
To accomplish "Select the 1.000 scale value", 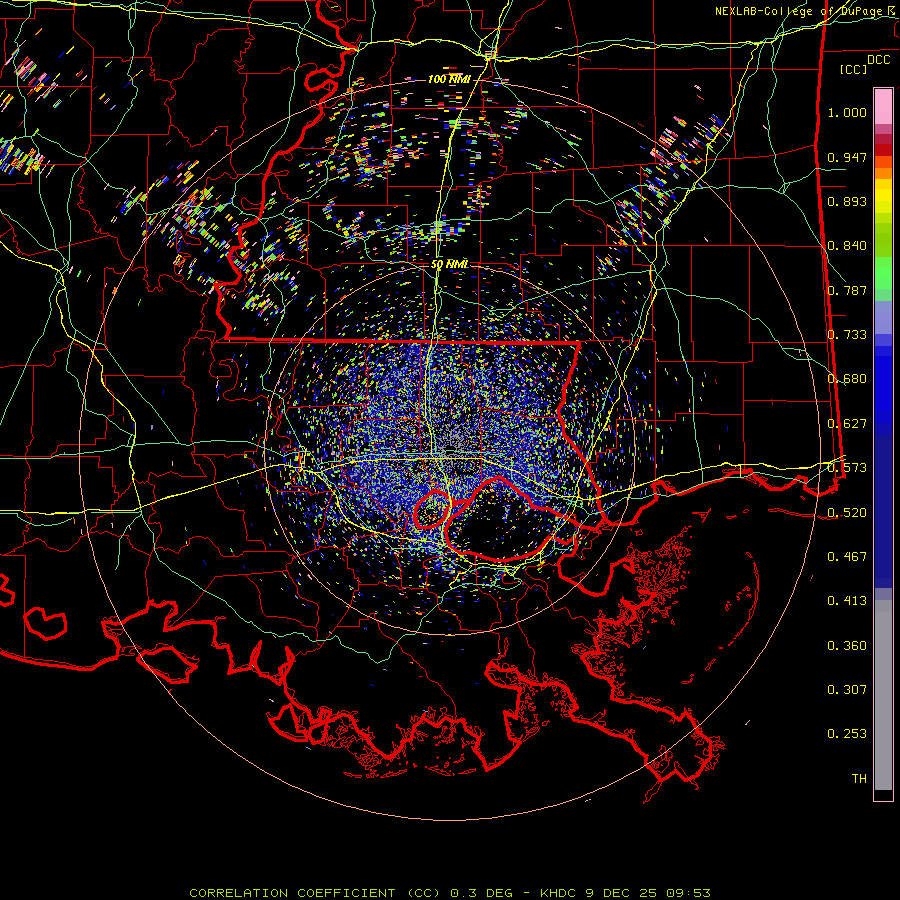I will pyautogui.click(x=847, y=112).
